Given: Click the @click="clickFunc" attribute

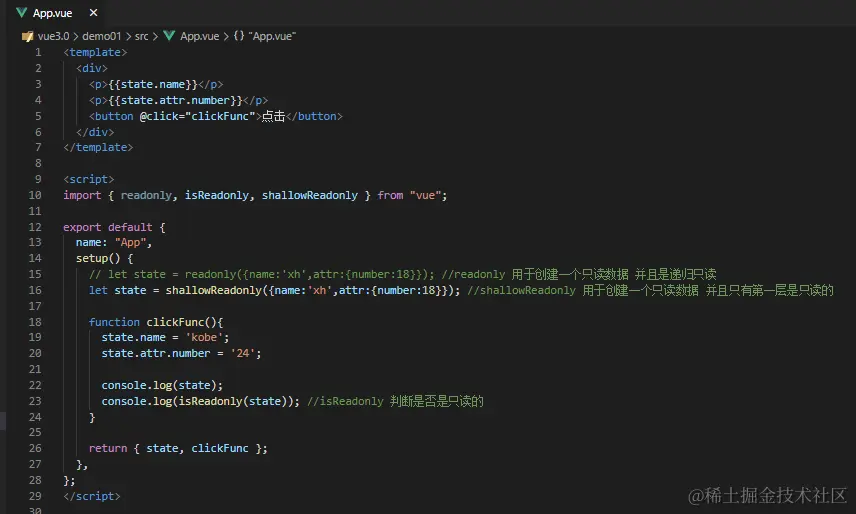Looking at the screenshot, I should pyautogui.click(x=197, y=116).
